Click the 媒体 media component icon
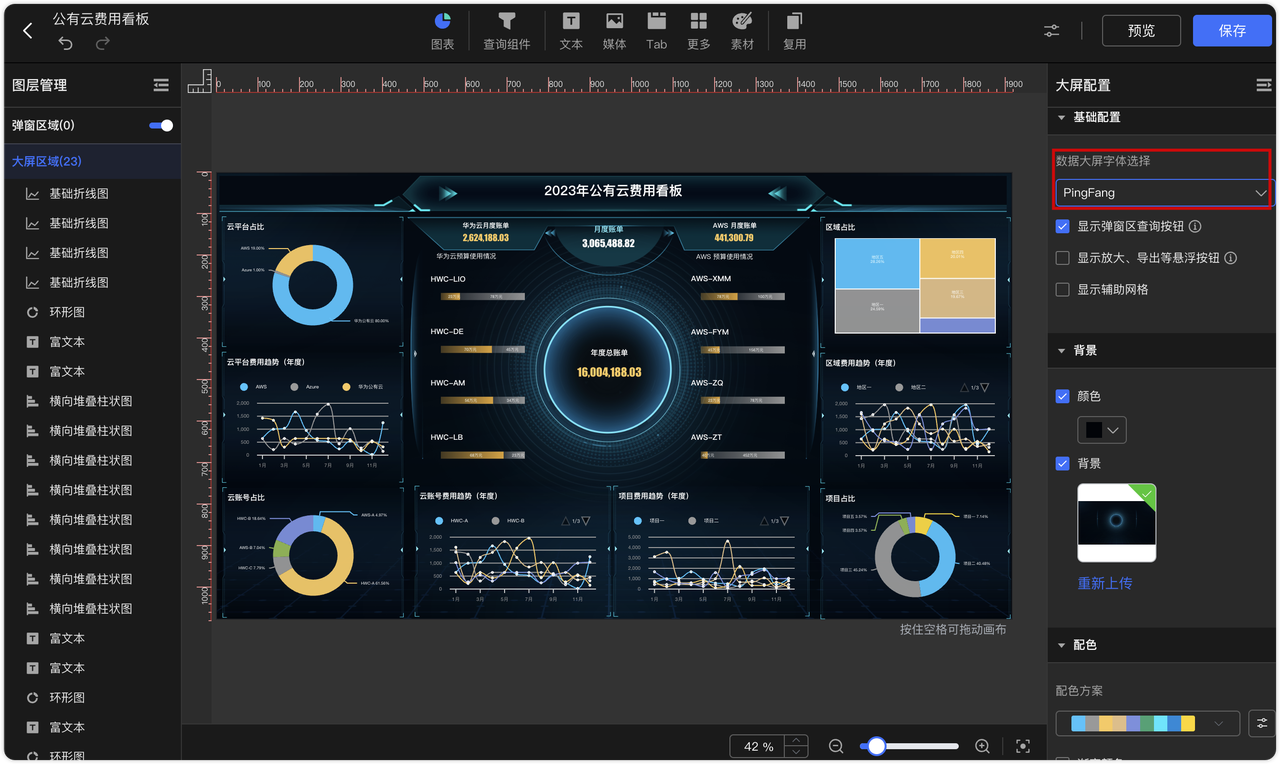 click(613, 30)
